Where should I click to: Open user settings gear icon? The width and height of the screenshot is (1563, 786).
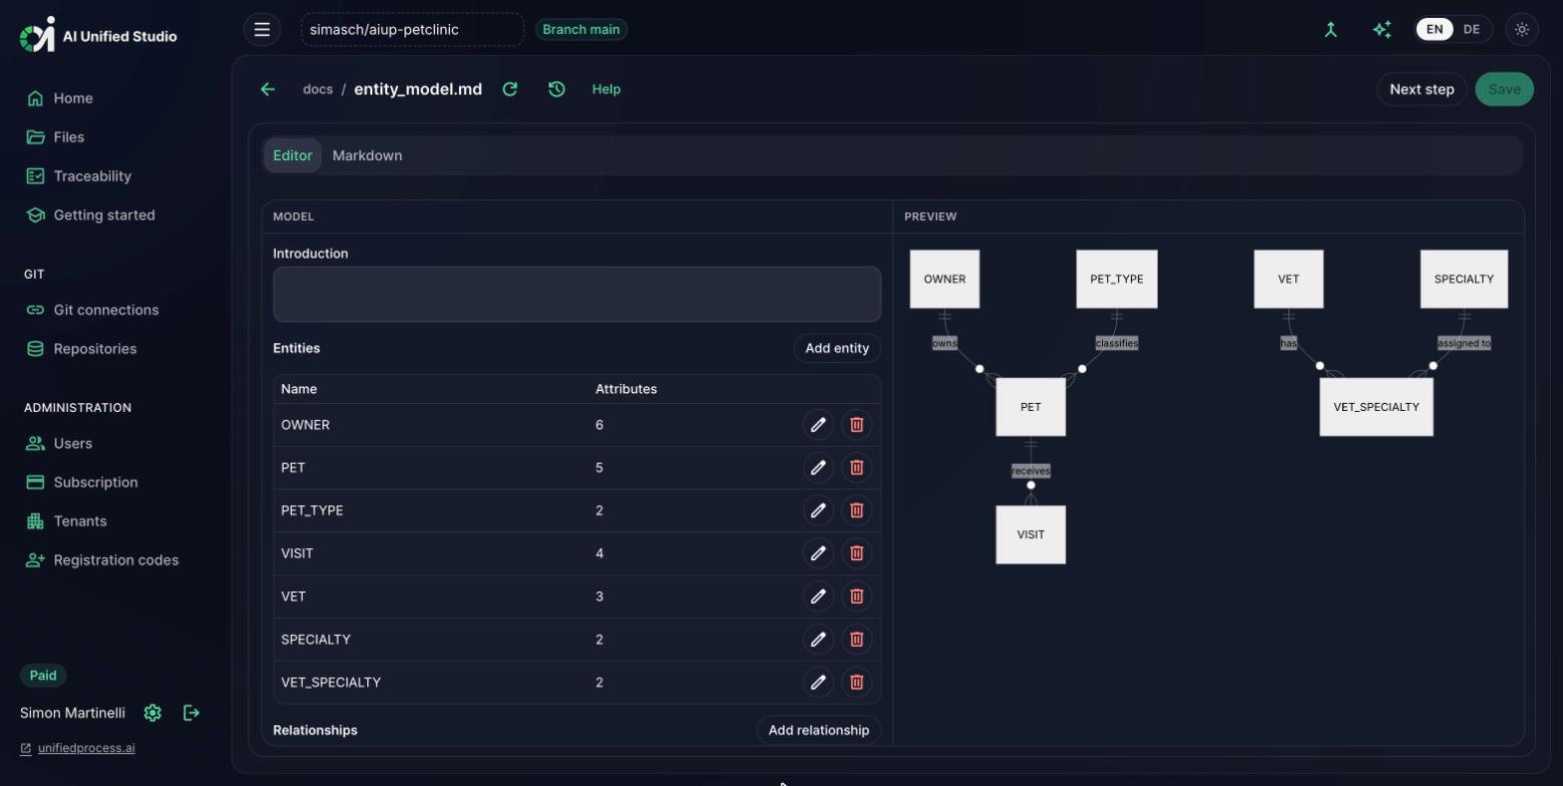153,713
